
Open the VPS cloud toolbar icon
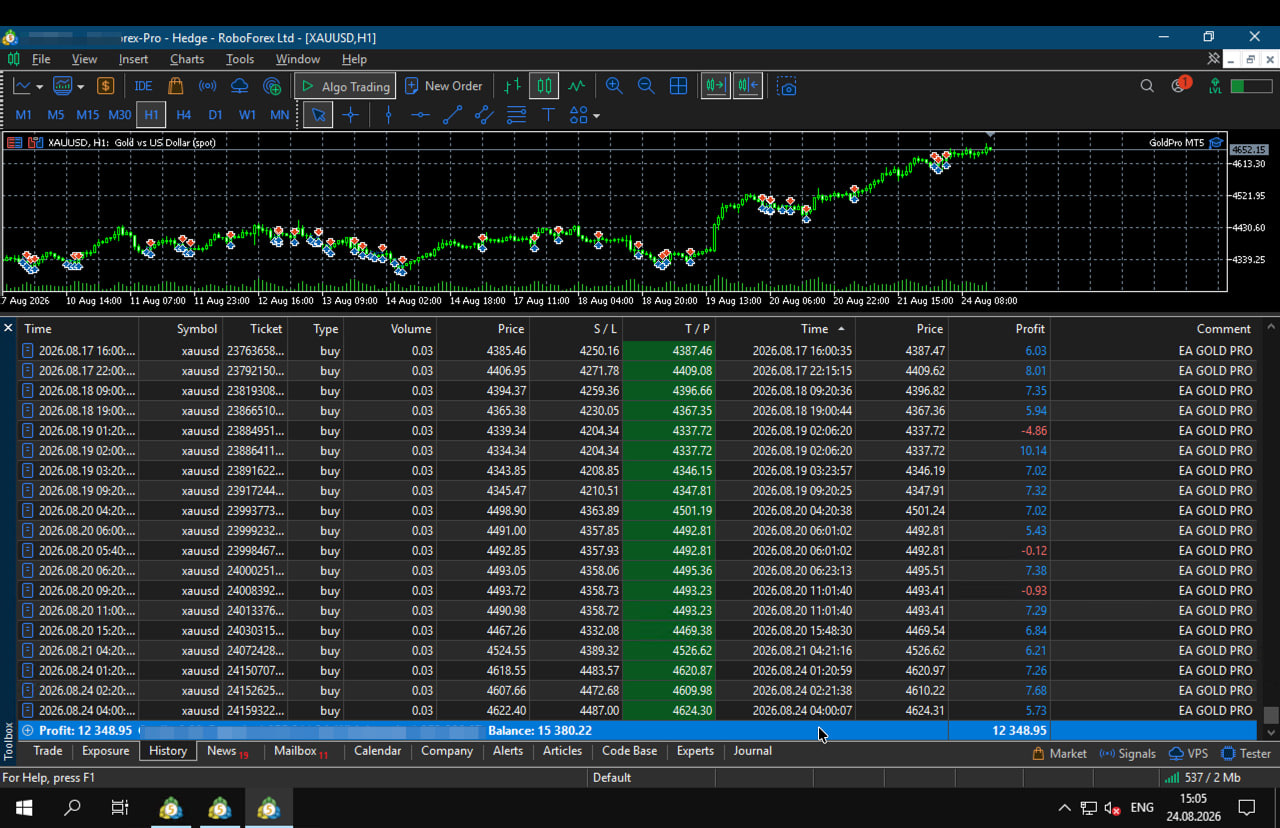coord(240,86)
